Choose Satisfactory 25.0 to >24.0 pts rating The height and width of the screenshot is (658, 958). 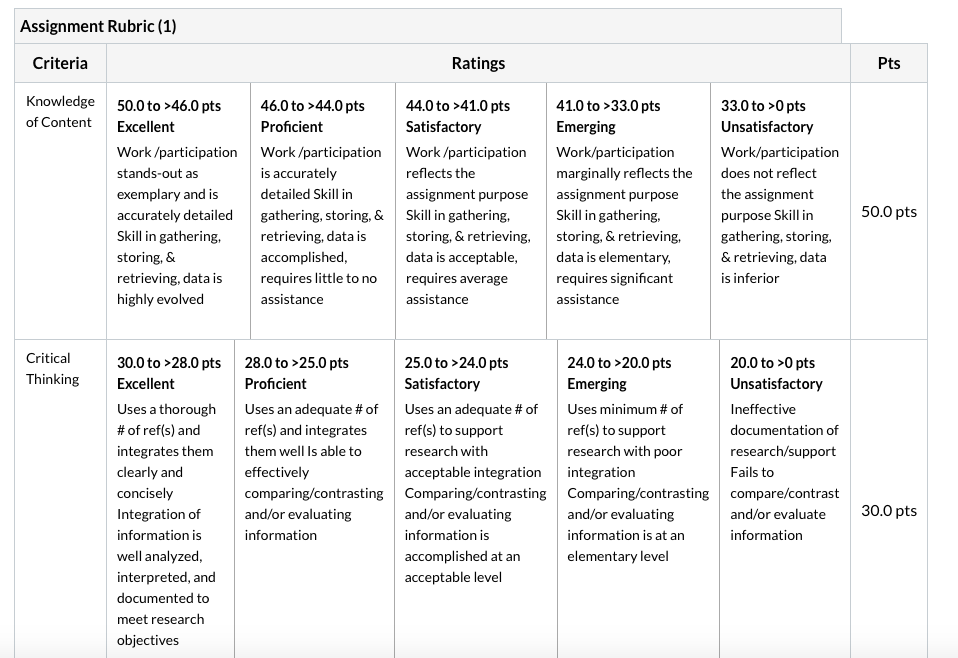click(476, 499)
